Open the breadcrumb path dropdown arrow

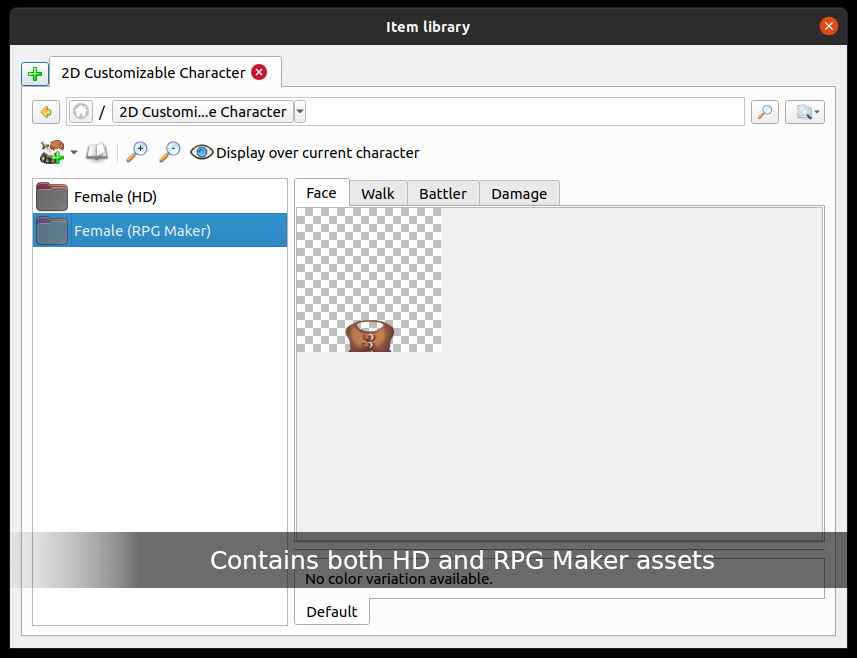[x=300, y=112]
